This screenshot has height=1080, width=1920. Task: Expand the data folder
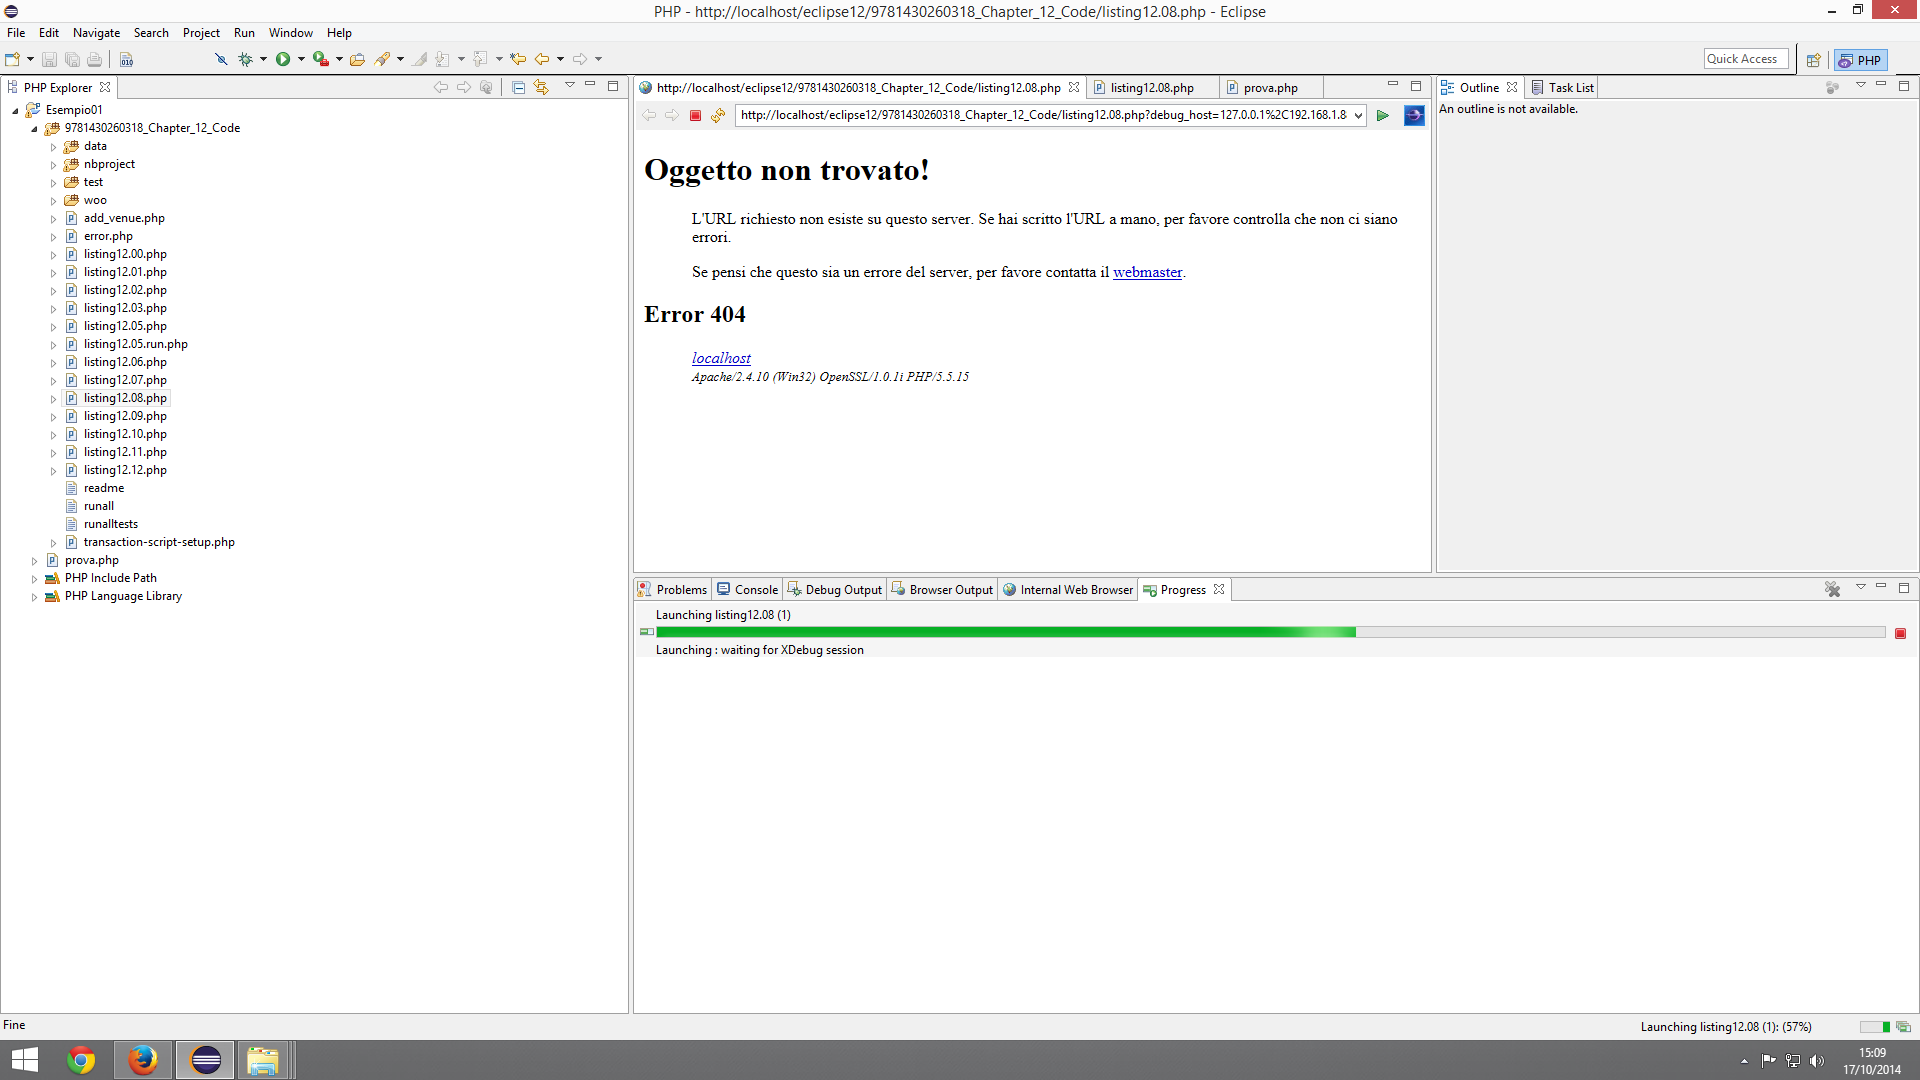point(54,147)
